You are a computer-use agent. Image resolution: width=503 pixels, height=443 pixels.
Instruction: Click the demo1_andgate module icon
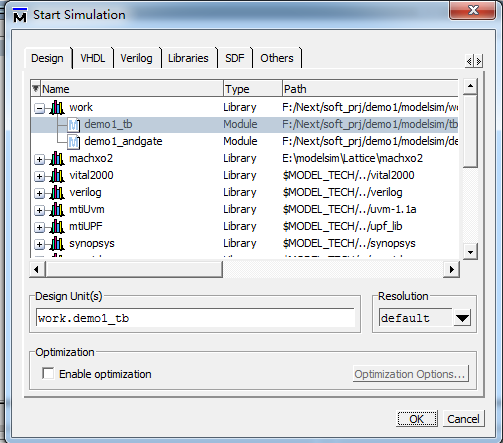(x=73, y=142)
